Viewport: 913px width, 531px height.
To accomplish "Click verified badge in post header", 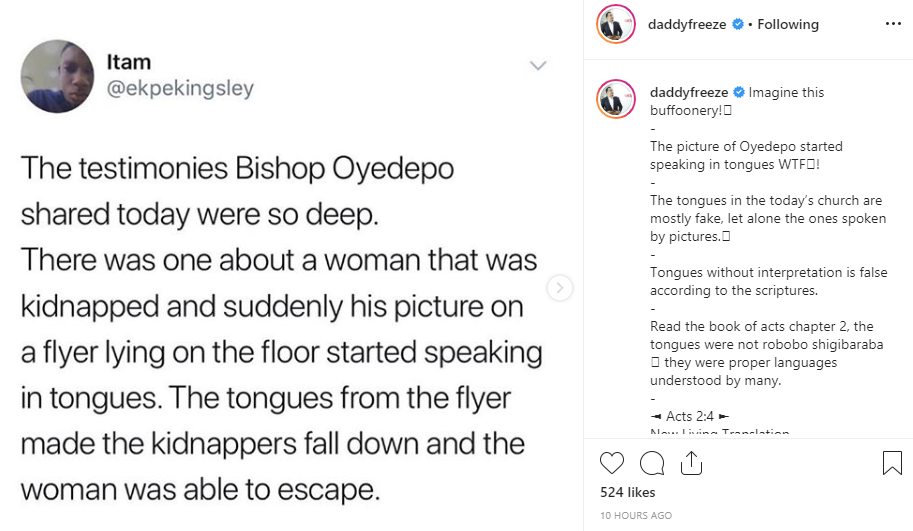I will [738, 24].
